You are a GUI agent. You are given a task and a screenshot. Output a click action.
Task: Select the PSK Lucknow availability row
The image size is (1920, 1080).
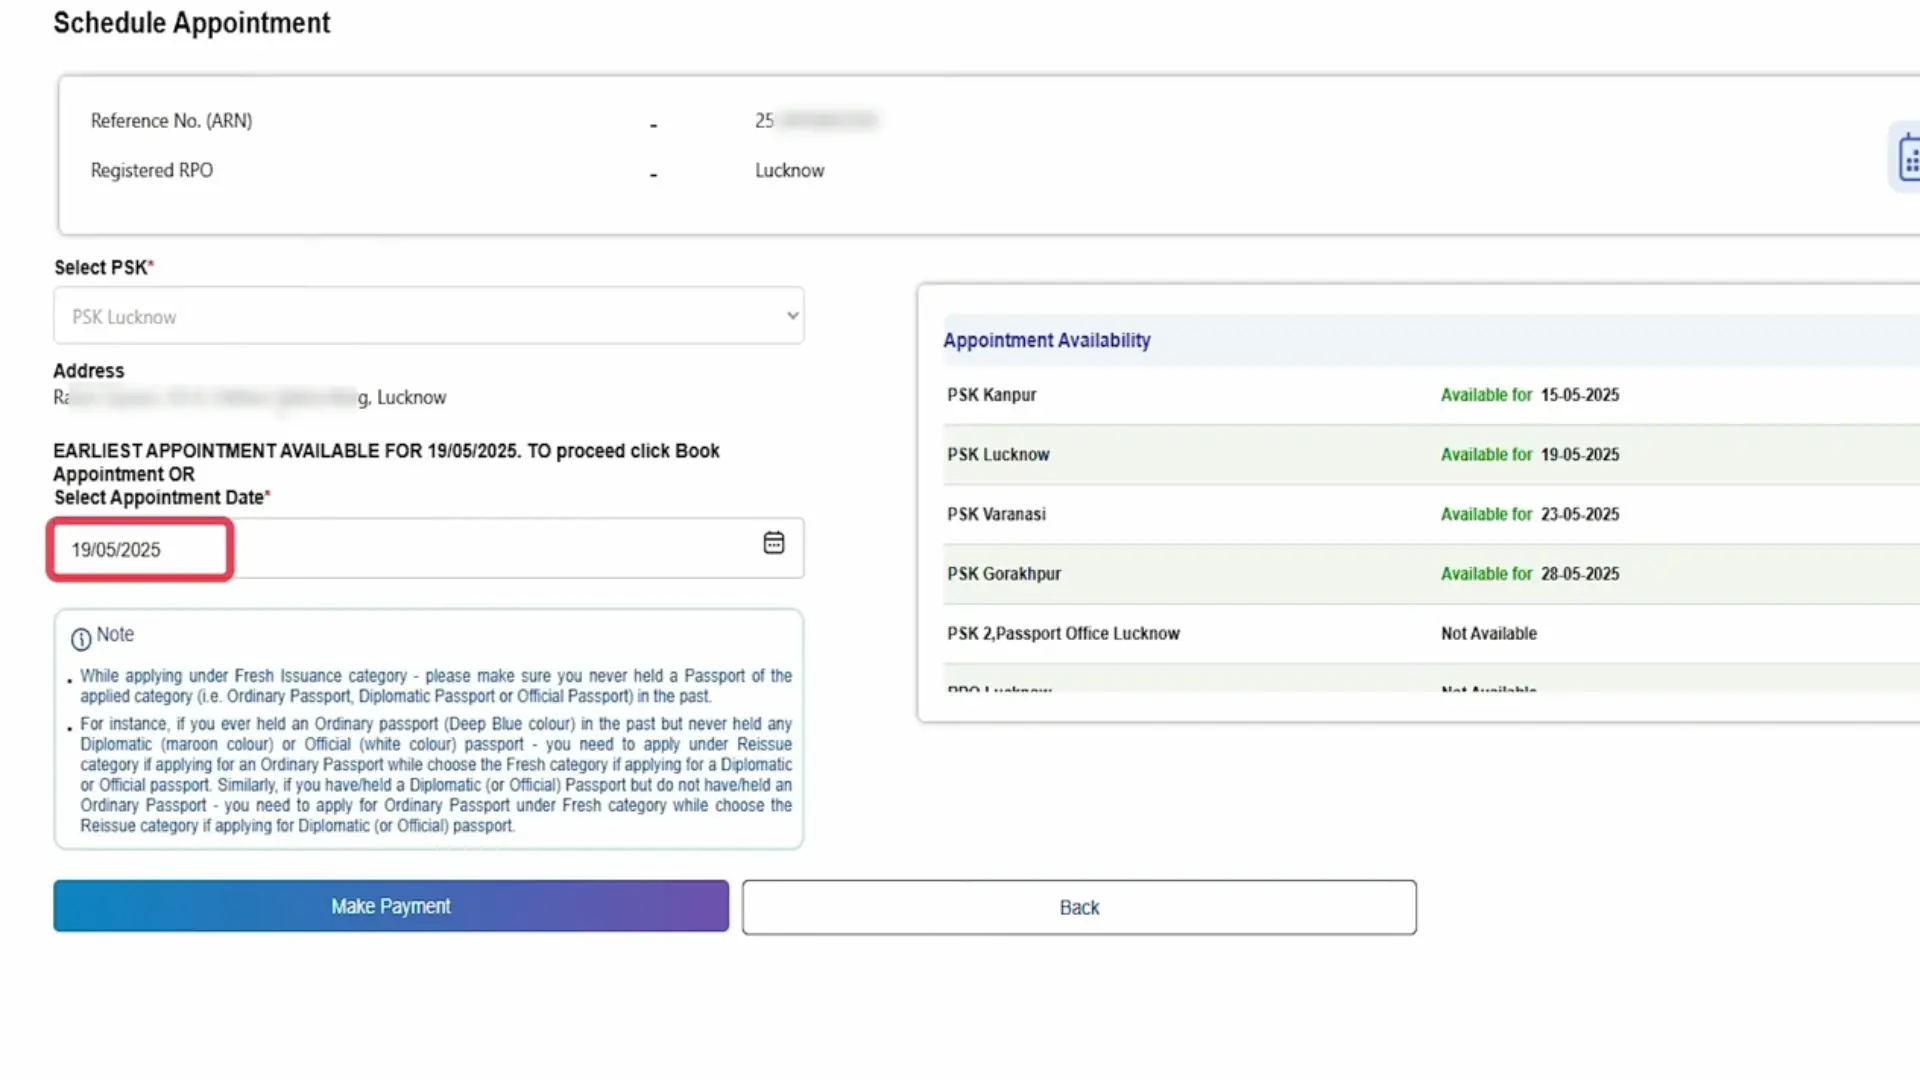[1431, 455]
